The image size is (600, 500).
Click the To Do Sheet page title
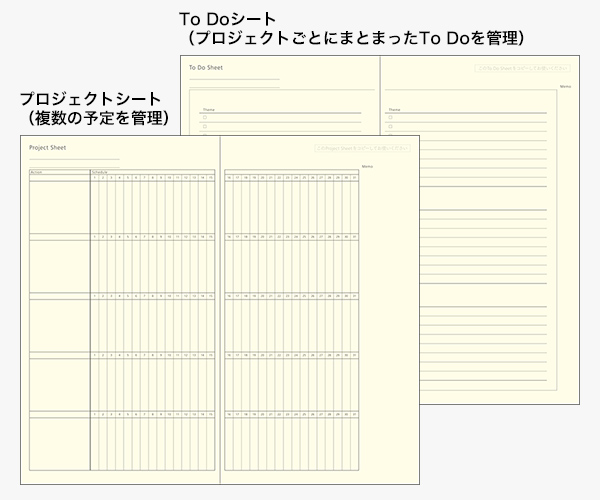pos(208,68)
